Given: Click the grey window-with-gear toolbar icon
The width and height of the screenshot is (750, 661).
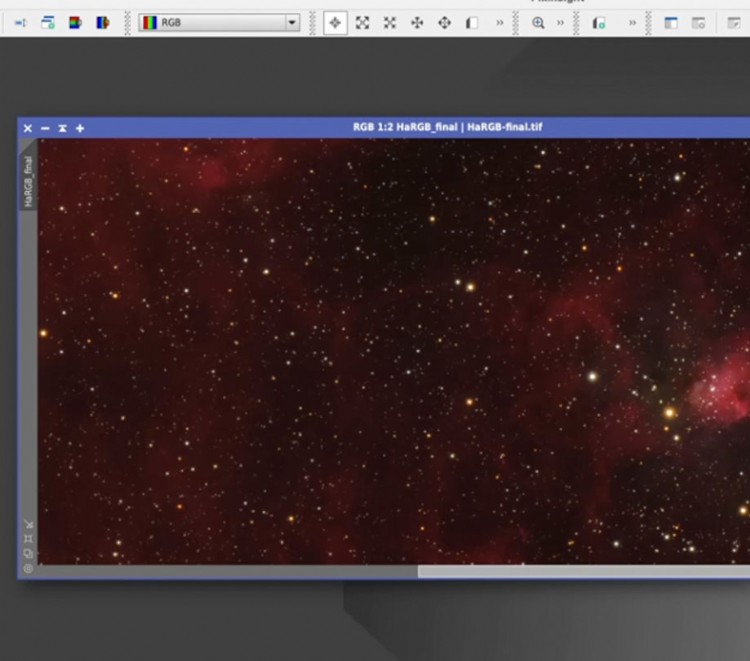Looking at the screenshot, I should click(x=698, y=22).
